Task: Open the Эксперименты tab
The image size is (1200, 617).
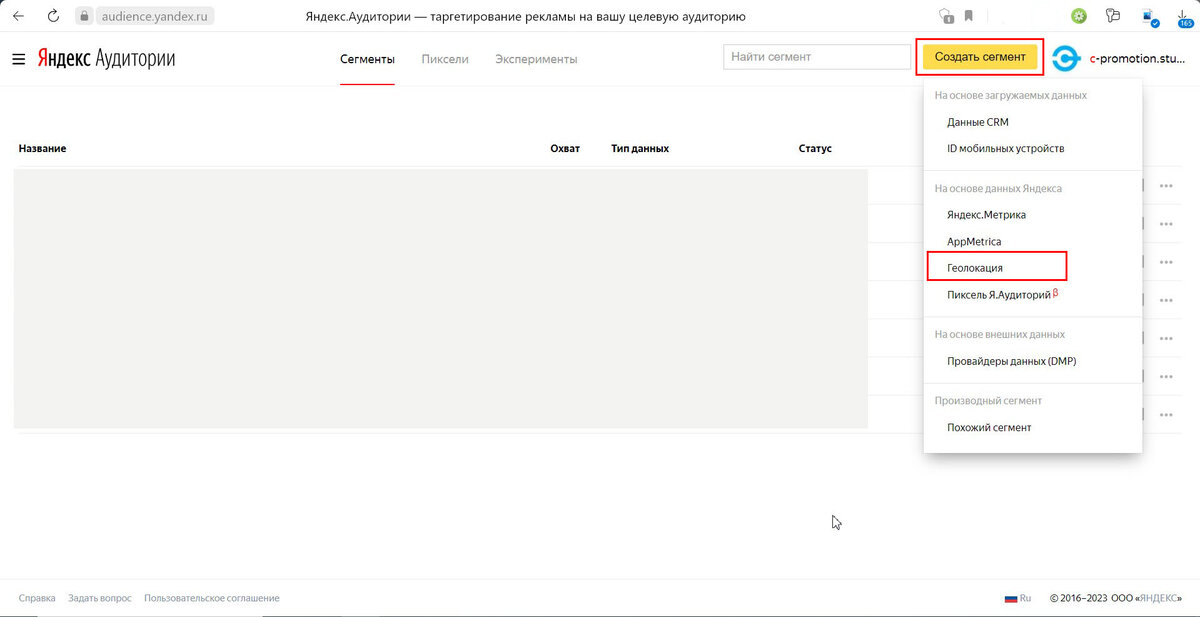Action: (536, 59)
